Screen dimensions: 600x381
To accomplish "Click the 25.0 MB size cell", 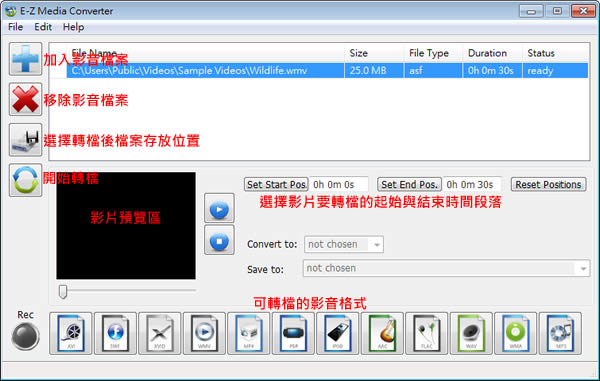I will (x=374, y=71).
